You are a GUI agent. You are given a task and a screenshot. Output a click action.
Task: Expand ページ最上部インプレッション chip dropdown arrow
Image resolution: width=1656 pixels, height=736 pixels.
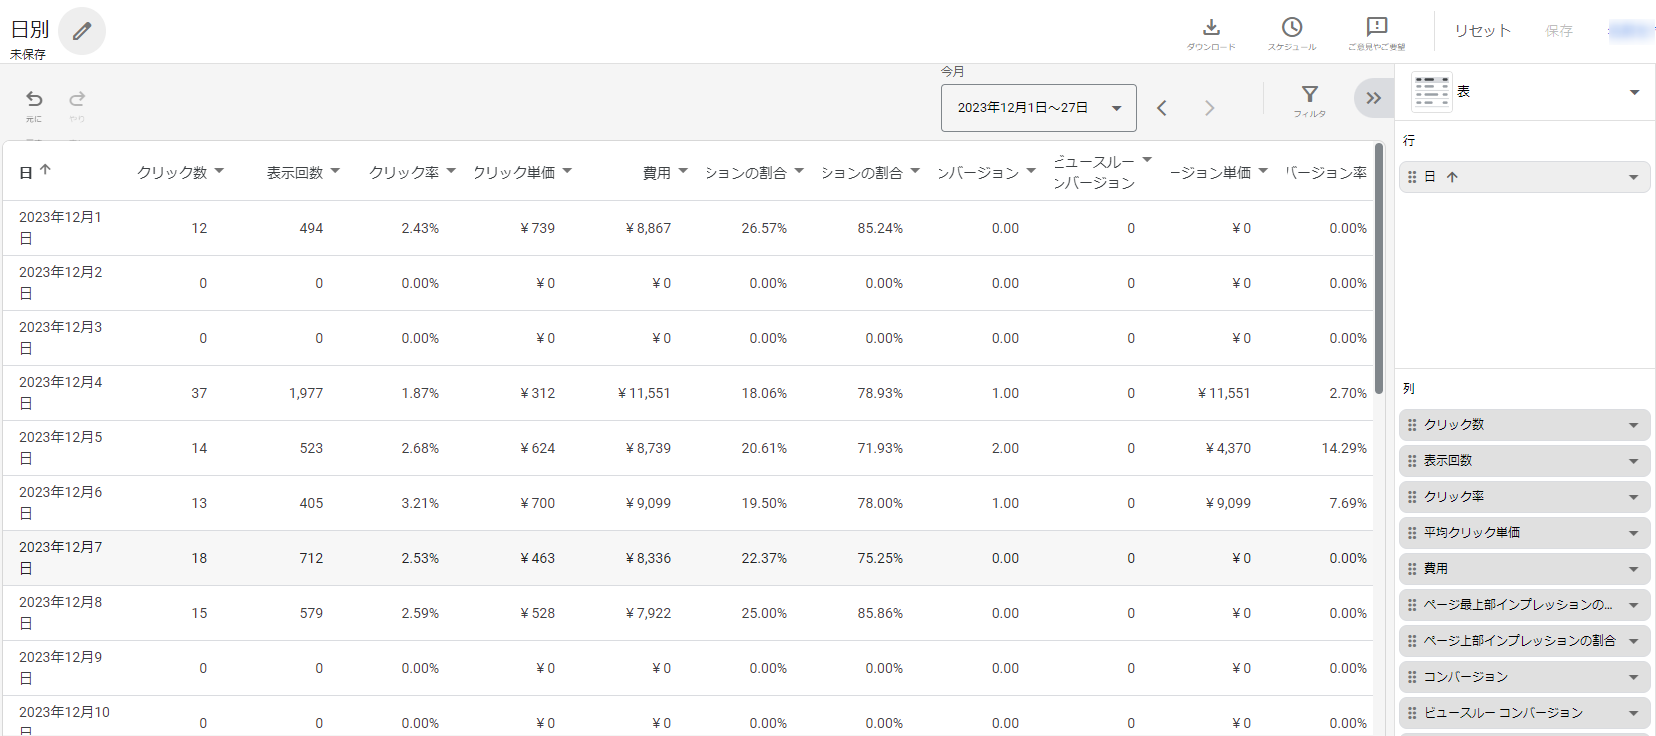click(x=1633, y=605)
